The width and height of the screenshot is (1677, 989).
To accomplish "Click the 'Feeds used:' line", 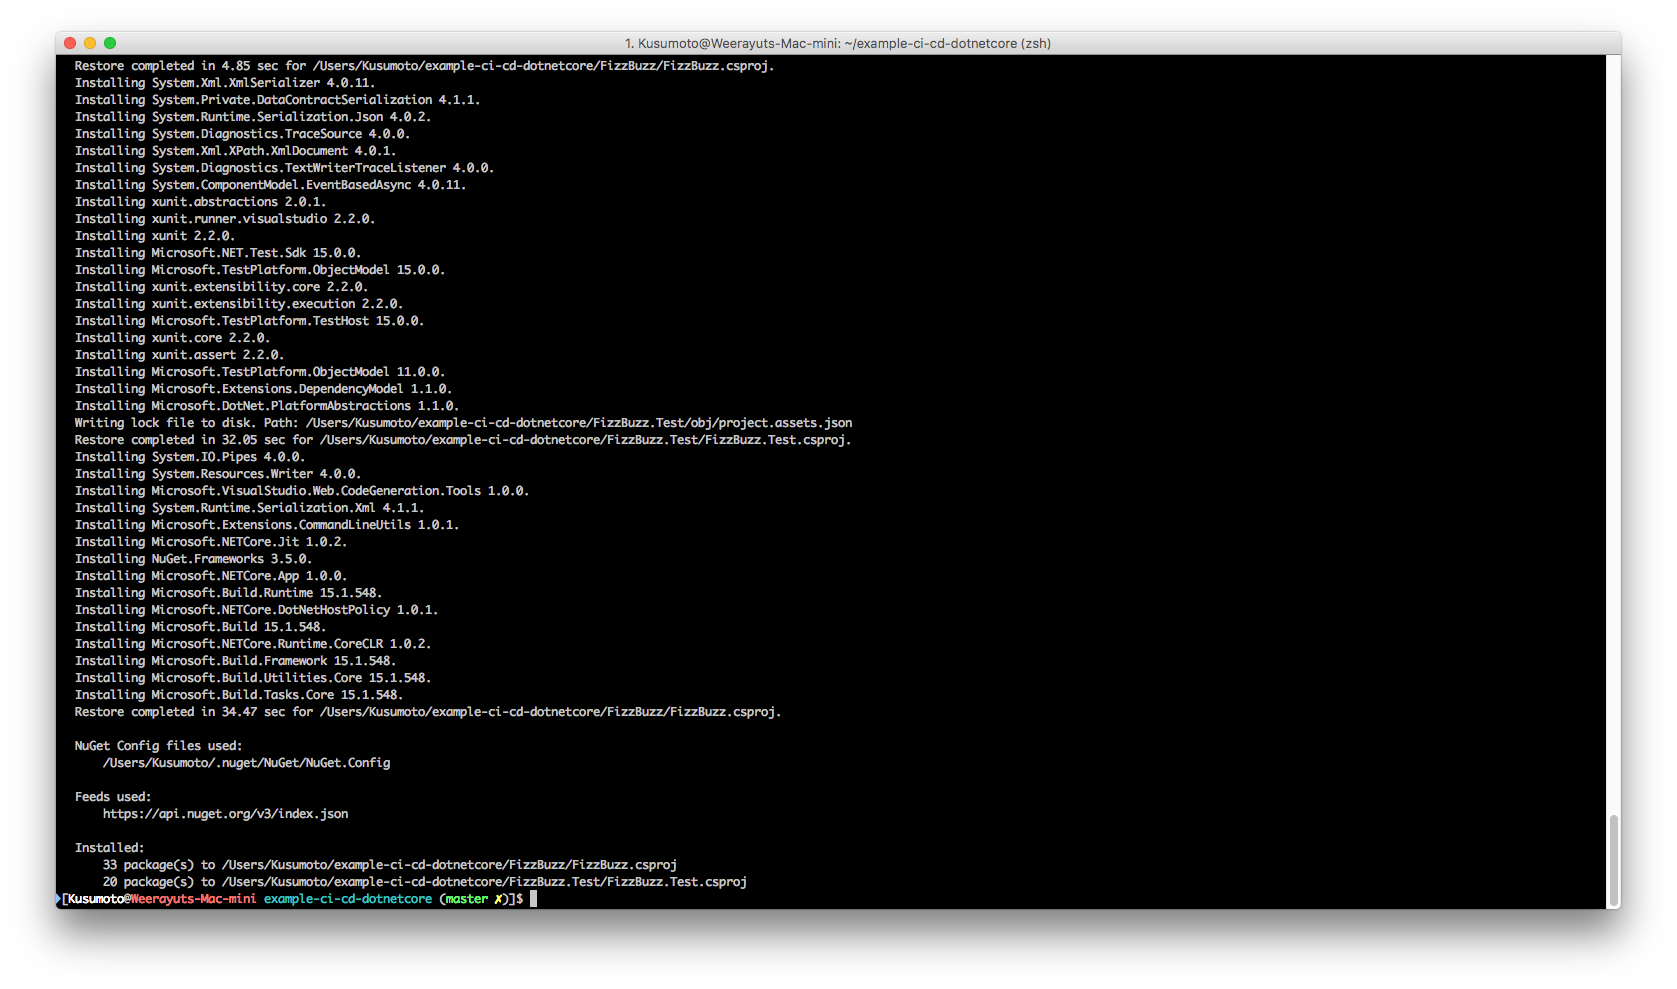I will [113, 797].
